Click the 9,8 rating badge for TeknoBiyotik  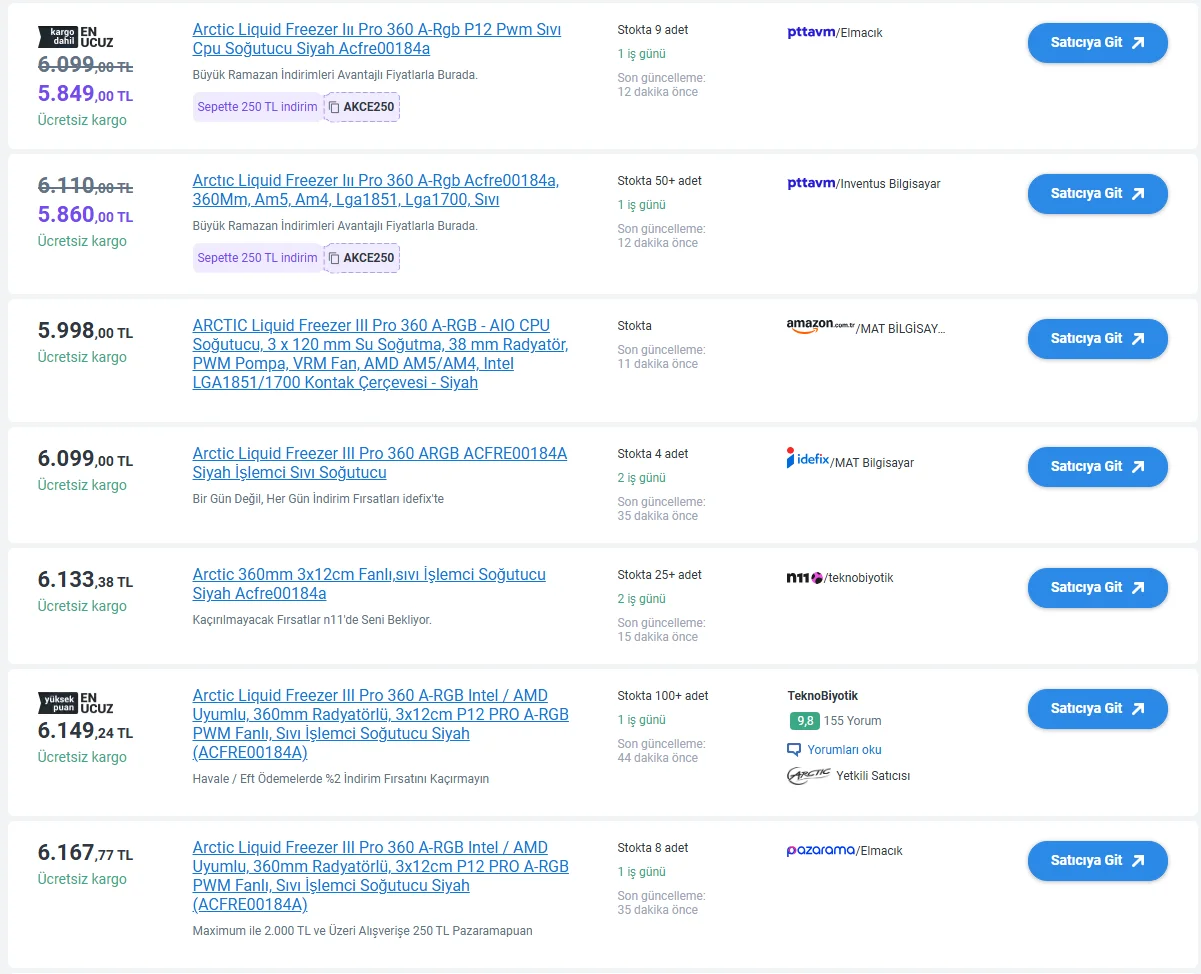(804, 720)
